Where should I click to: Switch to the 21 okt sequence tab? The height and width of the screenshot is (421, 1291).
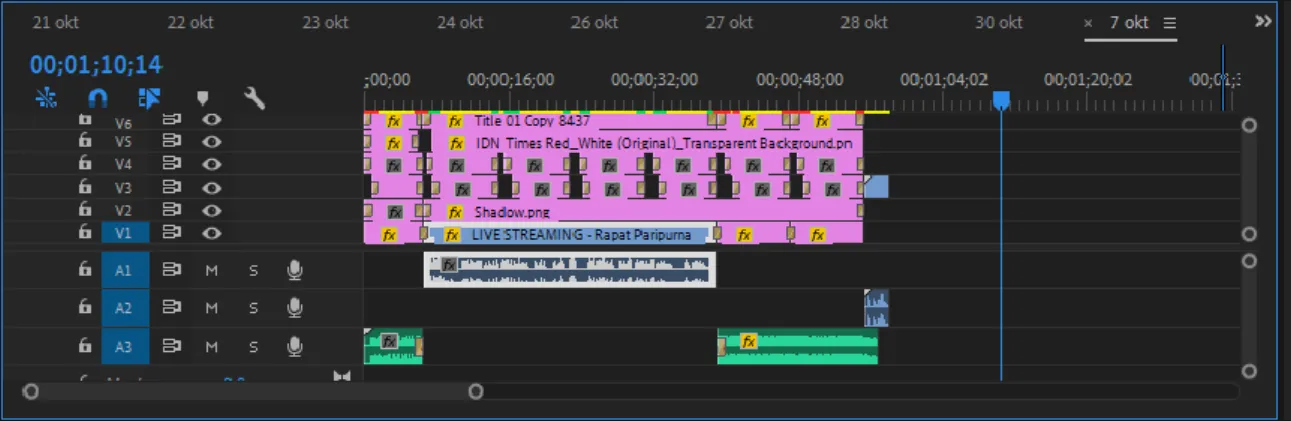pyautogui.click(x=56, y=22)
